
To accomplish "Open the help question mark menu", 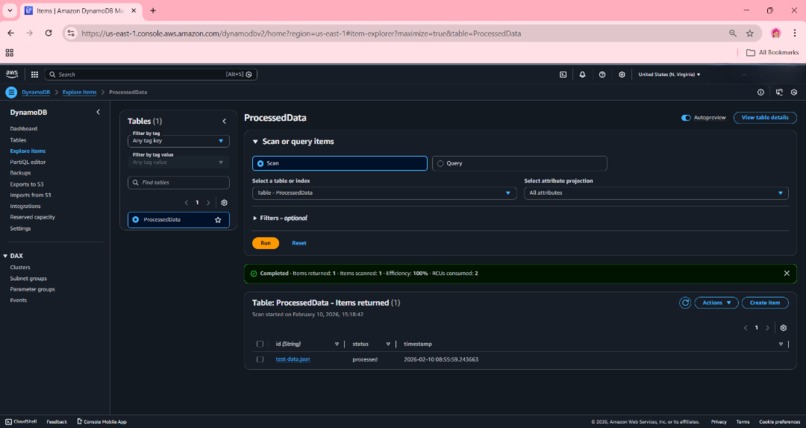I will [602, 75].
